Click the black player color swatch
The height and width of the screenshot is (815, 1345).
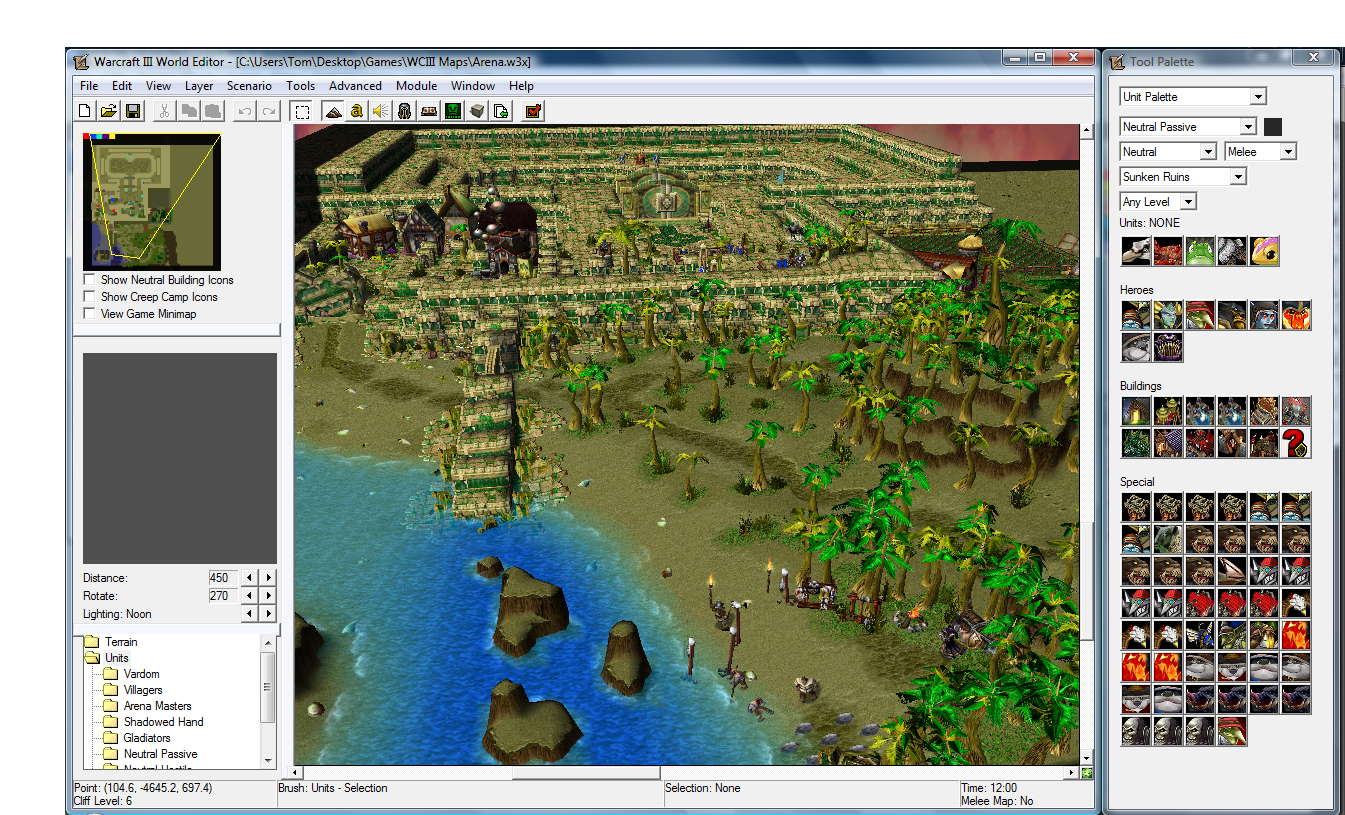[x=1273, y=127]
